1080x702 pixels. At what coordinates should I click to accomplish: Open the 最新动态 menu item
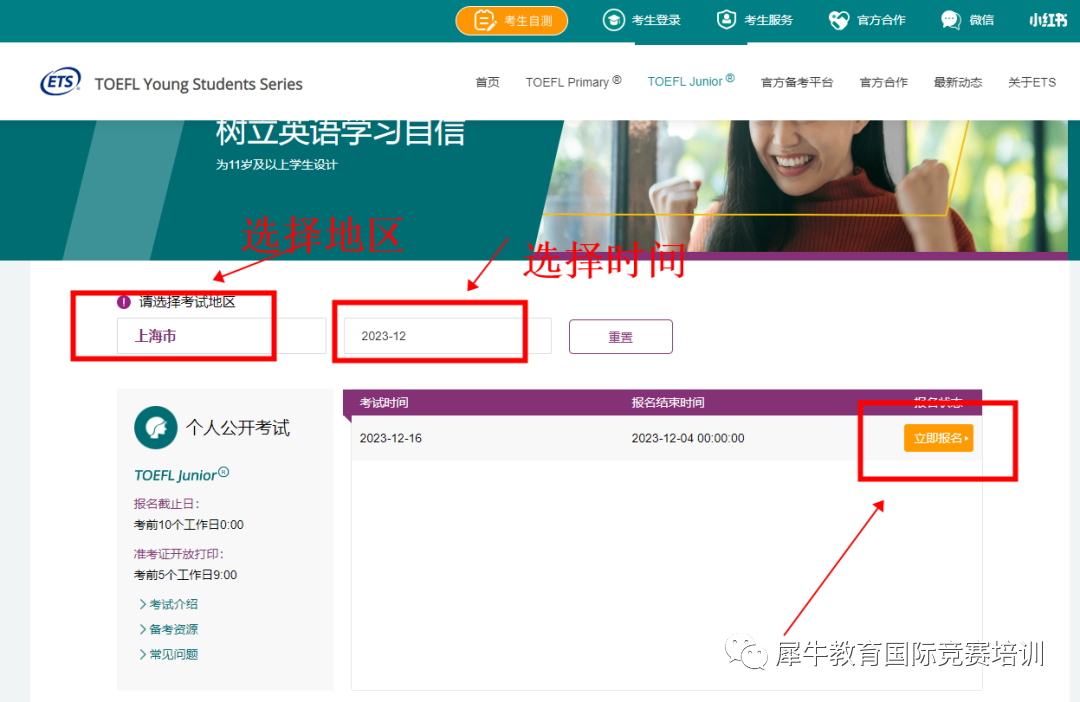[x=957, y=83]
